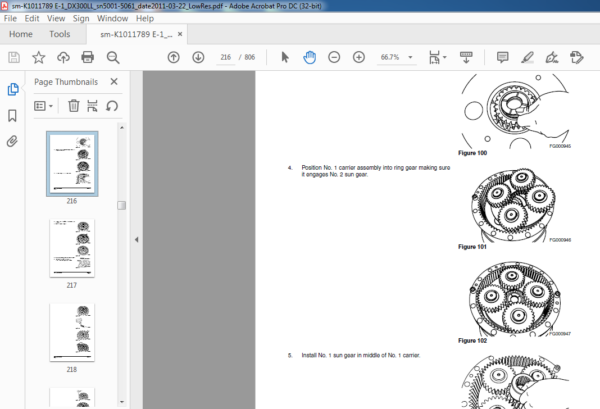Viewport: 600px width, 409px height.
Task: Click the Save file icon
Action: [x=14, y=57]
